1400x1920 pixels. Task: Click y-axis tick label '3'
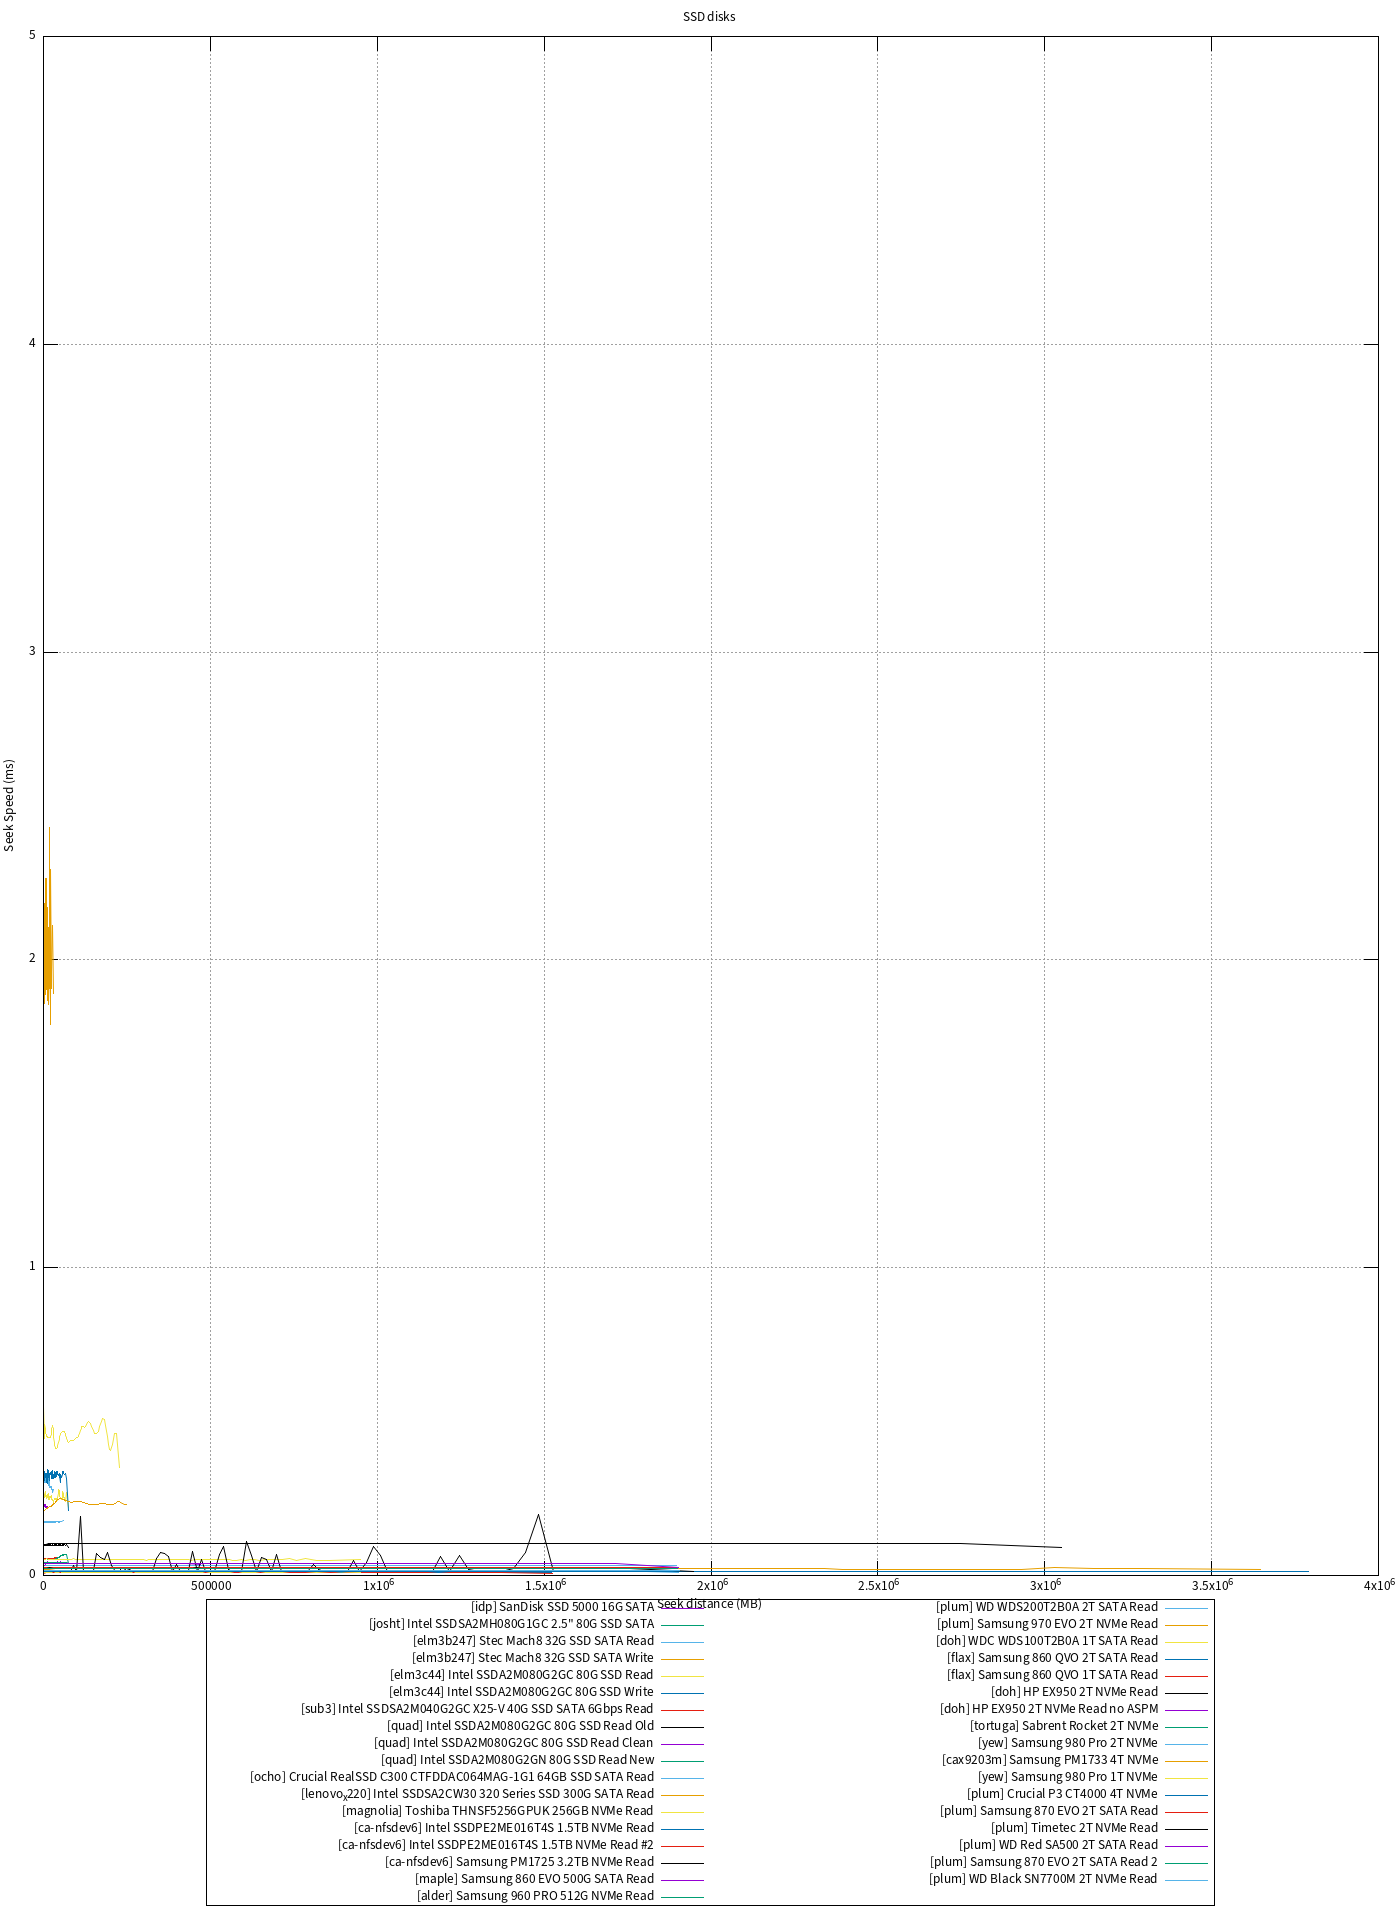[x=32, y=652]
